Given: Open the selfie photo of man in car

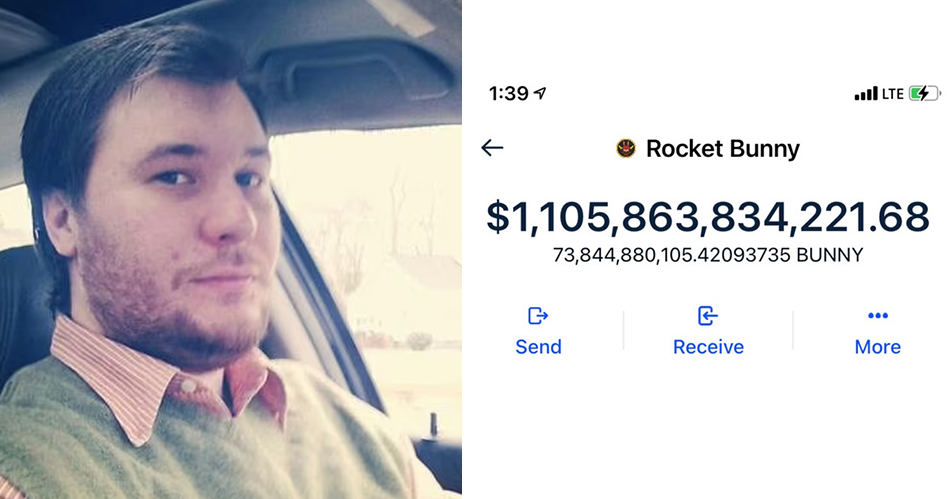Looking at the screenshot, I should click(x=231, y=250).
